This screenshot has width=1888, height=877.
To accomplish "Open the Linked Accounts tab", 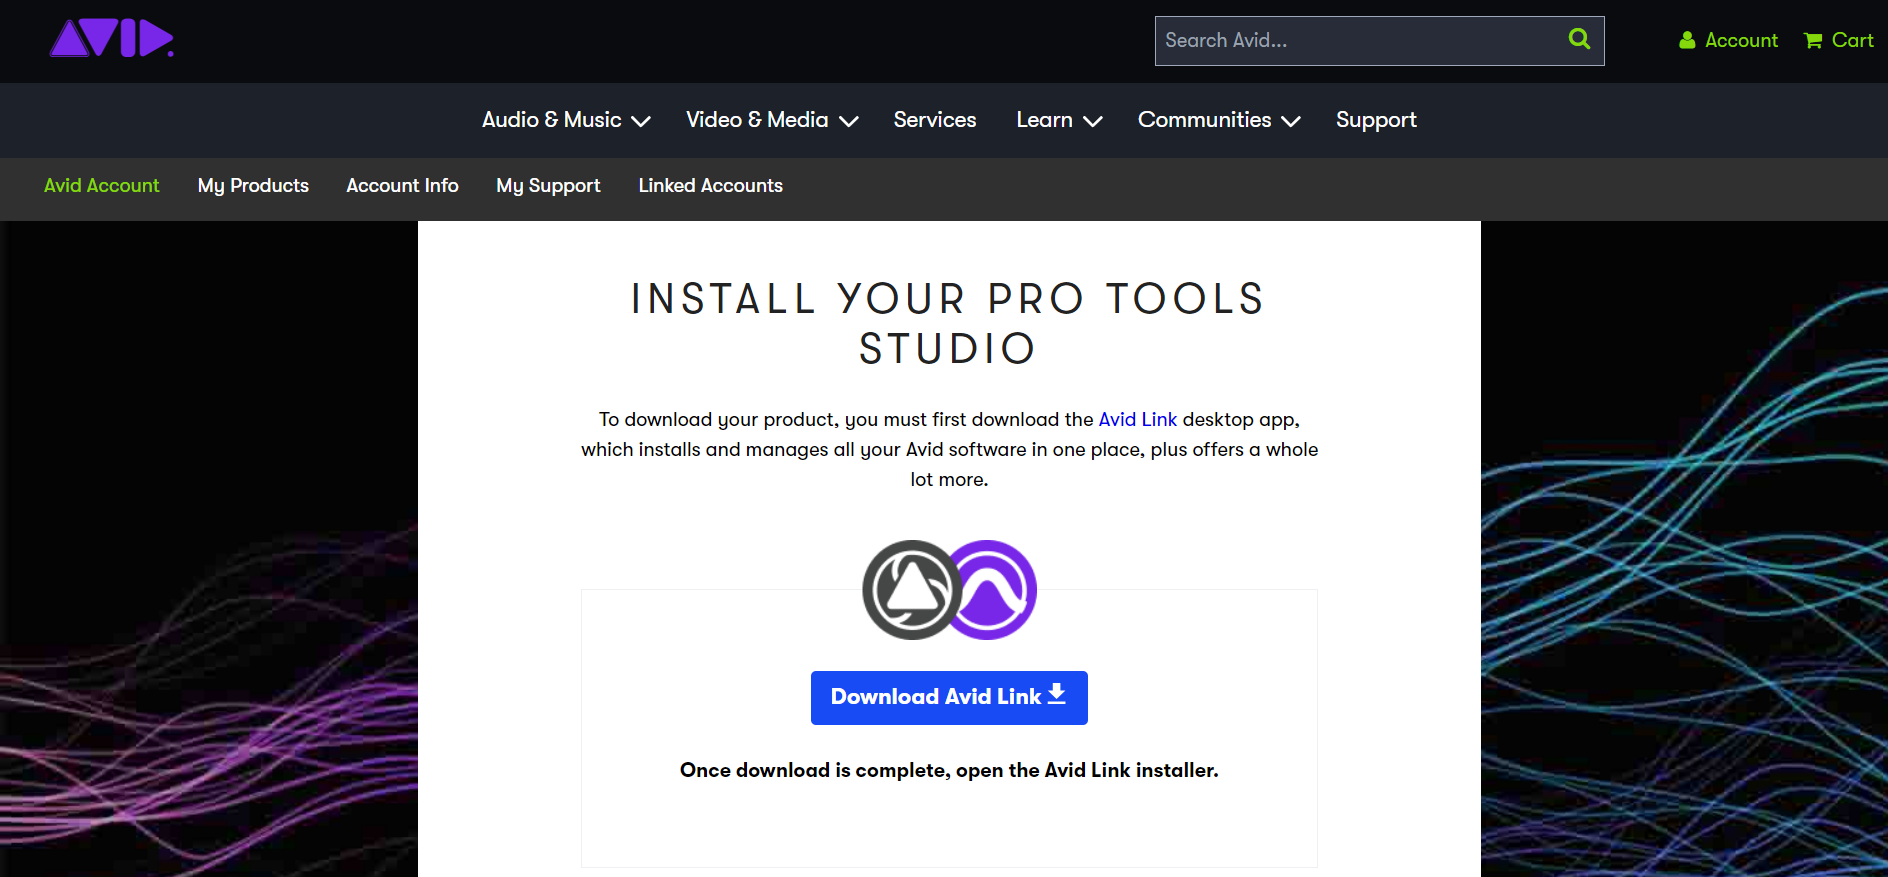I will [711, 186].
